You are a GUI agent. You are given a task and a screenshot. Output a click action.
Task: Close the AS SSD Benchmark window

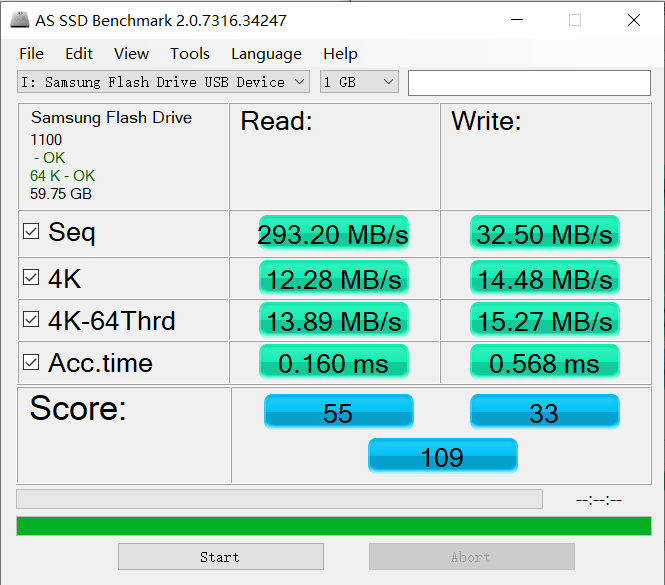click(634, 20)
